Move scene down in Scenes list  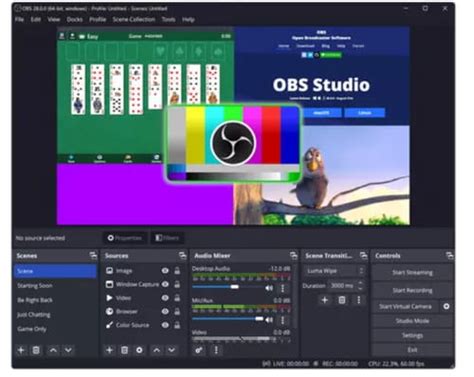[x=68, y=350]
